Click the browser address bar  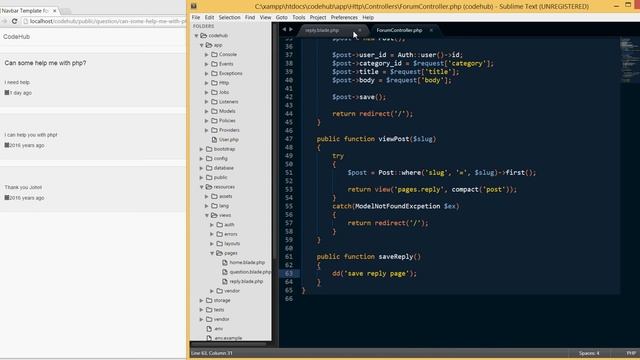tap(104, 21)
